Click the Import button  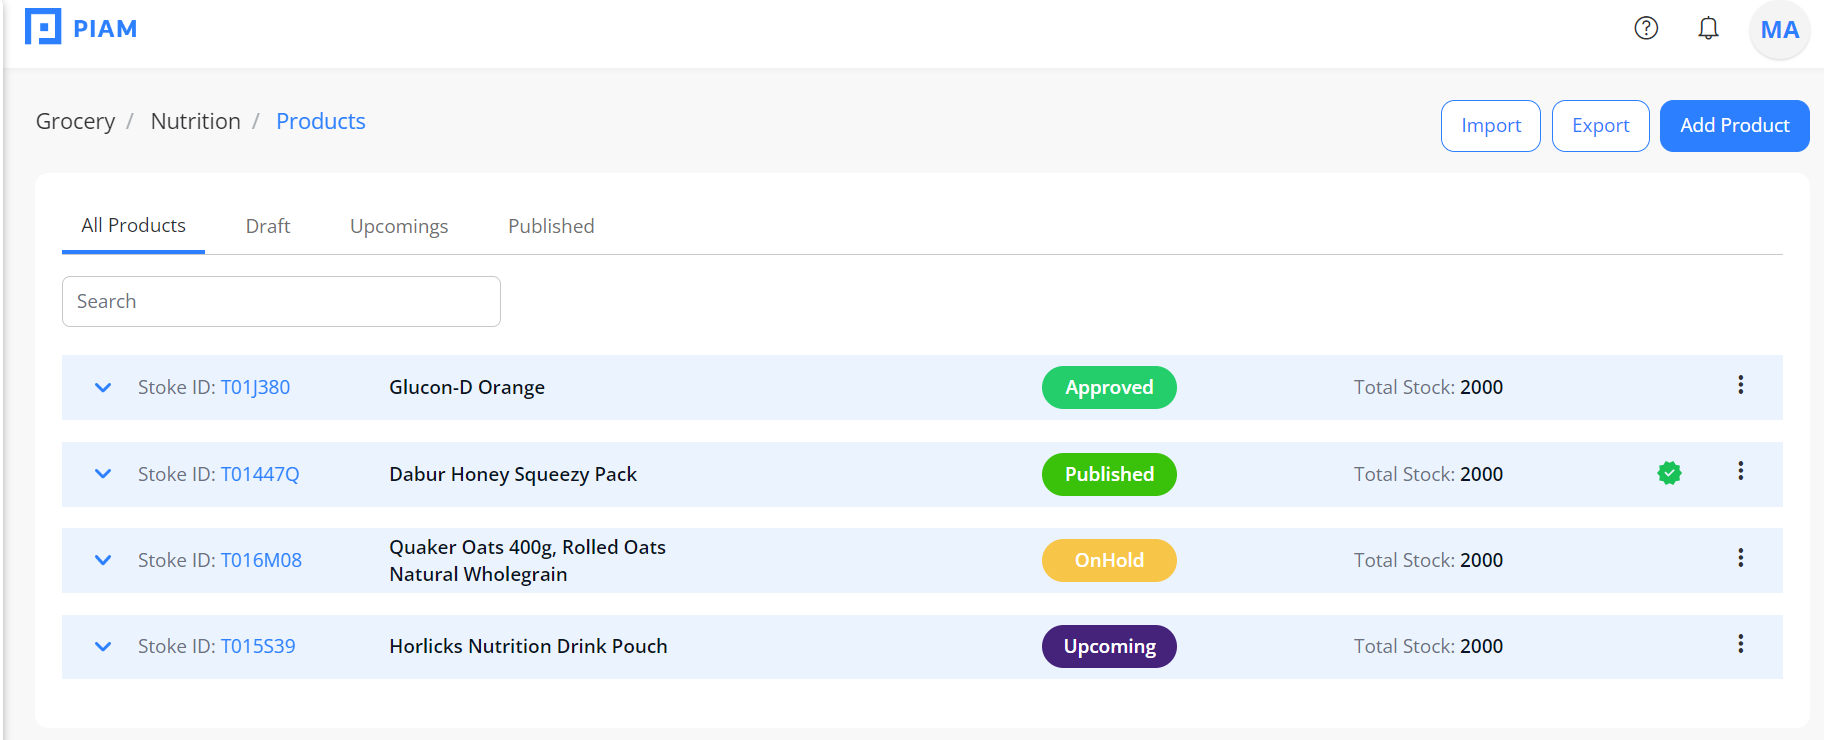coord(1490,126)
